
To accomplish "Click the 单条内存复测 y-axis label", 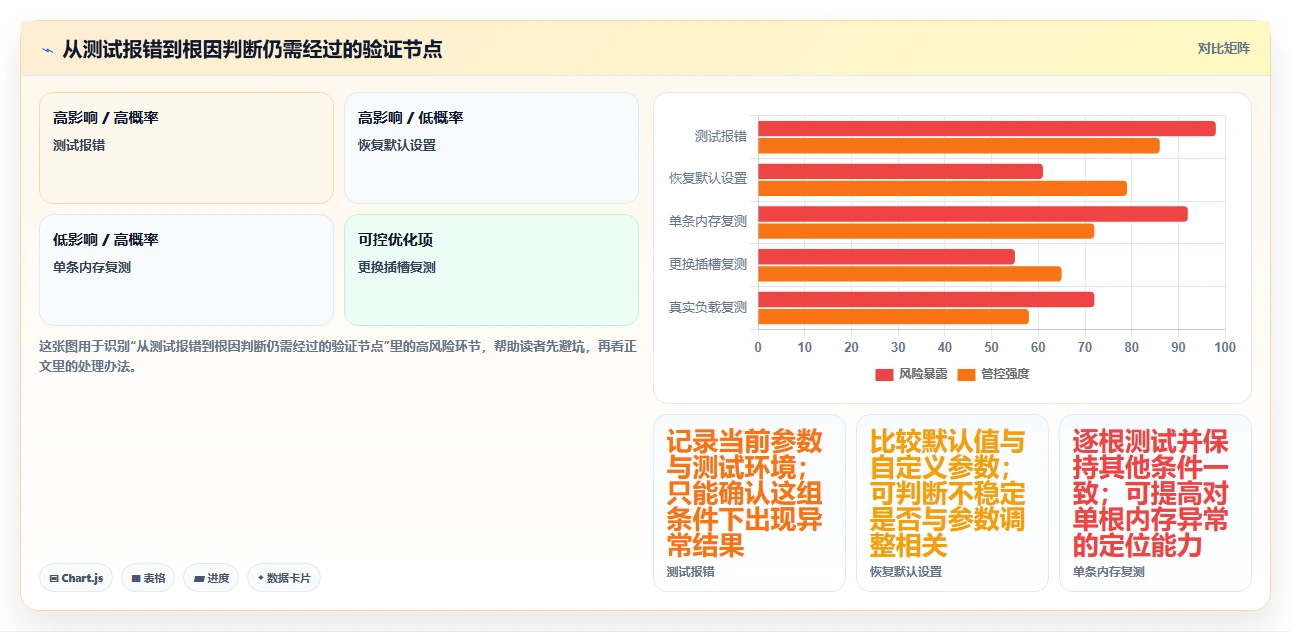I will pos(708,222).
